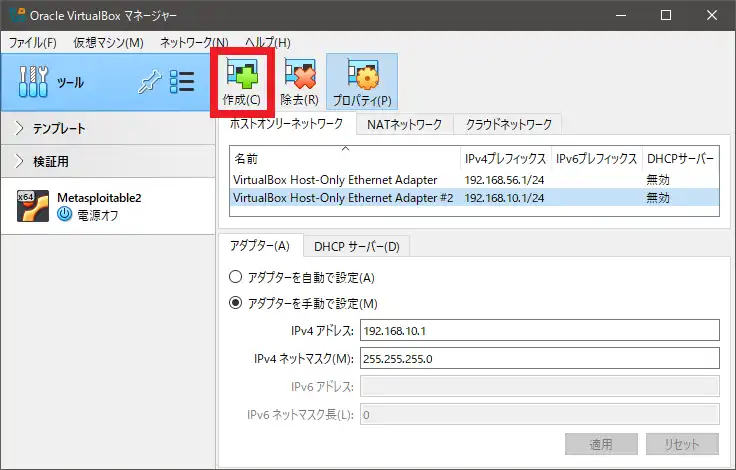Screen dimensions: 736x470
Task: Switch to the NATネットワーク tab
Action: click(404, 124)
